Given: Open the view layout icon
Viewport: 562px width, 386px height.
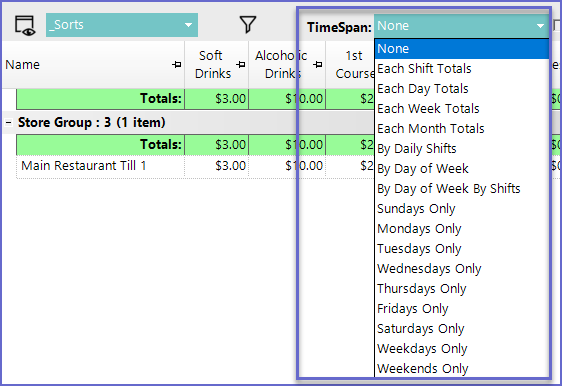Looking at the screenshot, I should point(25,25).
